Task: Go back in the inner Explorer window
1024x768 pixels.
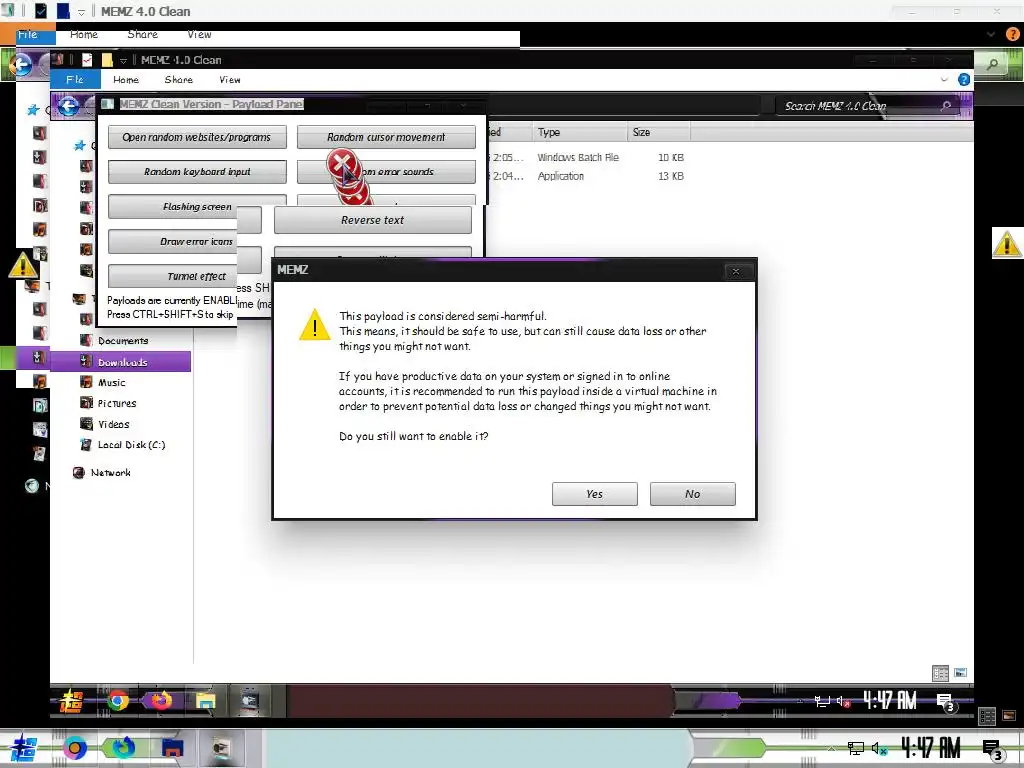Action: click(x=69, y=106)
